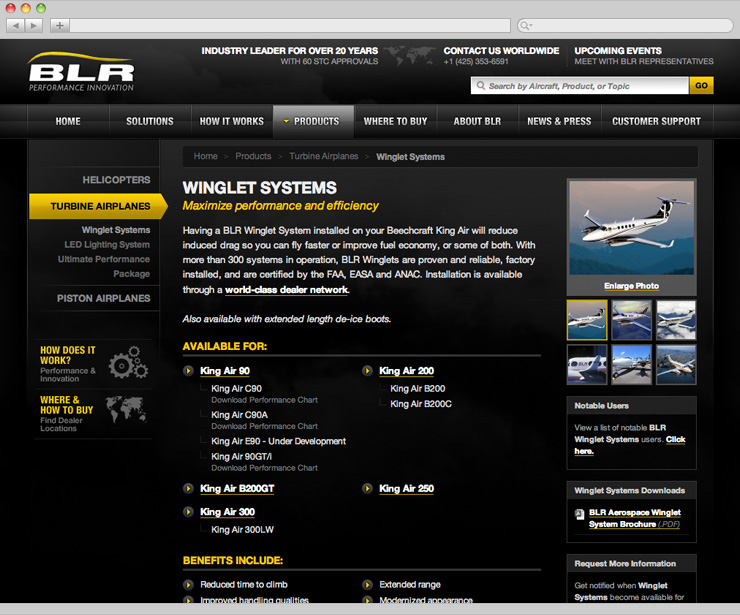Select the first highlighted photo thumbnail
The width and height of the screenshot is (740, 615).
coord(587,320)
